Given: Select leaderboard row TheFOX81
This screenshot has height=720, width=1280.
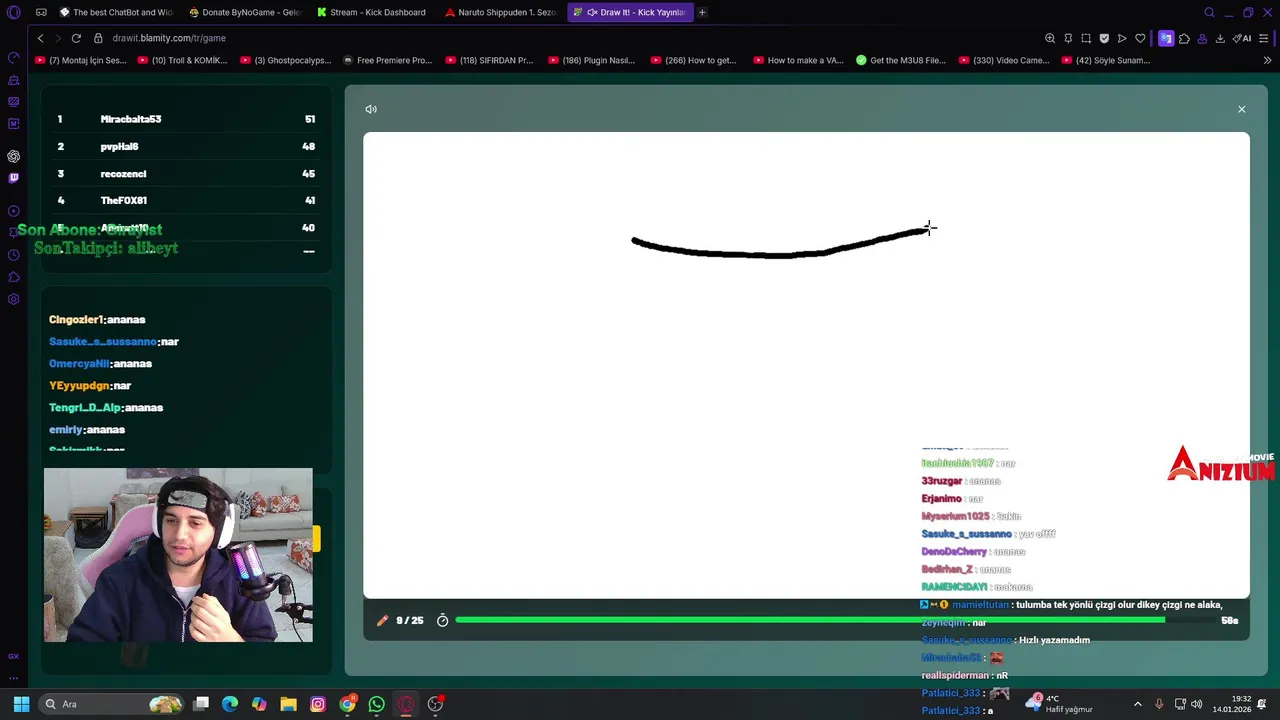Looking at the screenshot, I should (x=186, y=201).
